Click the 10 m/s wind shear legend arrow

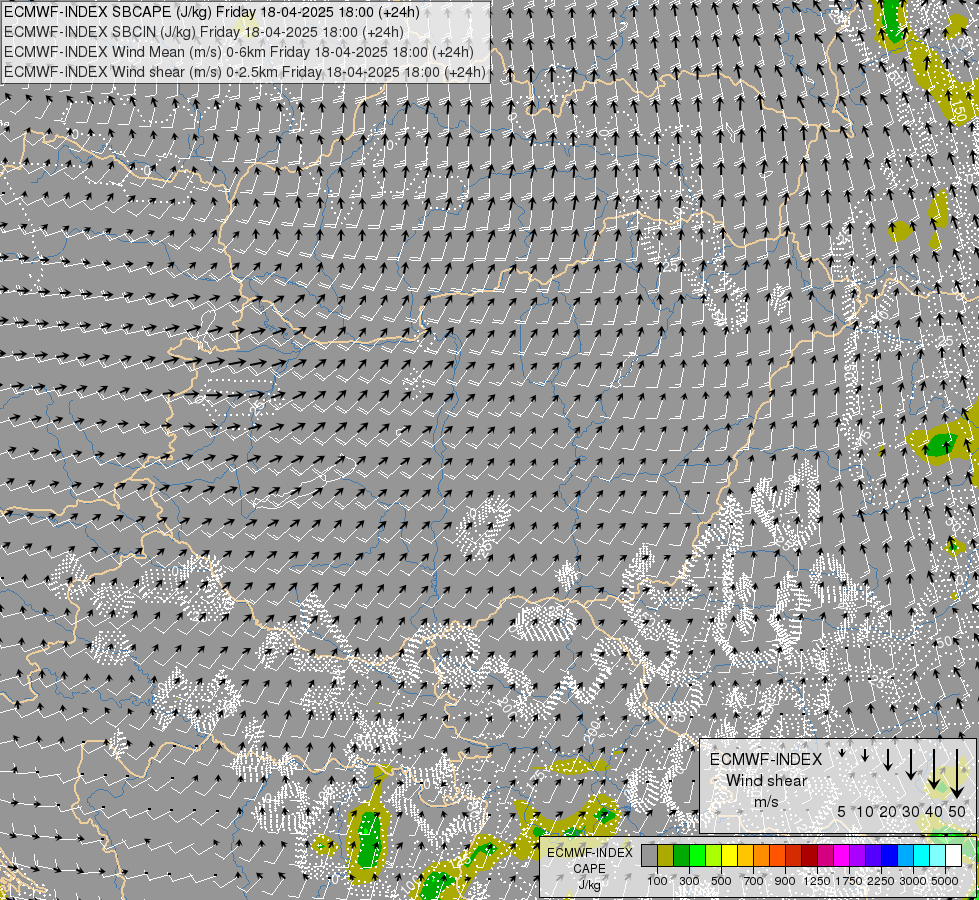865,755
